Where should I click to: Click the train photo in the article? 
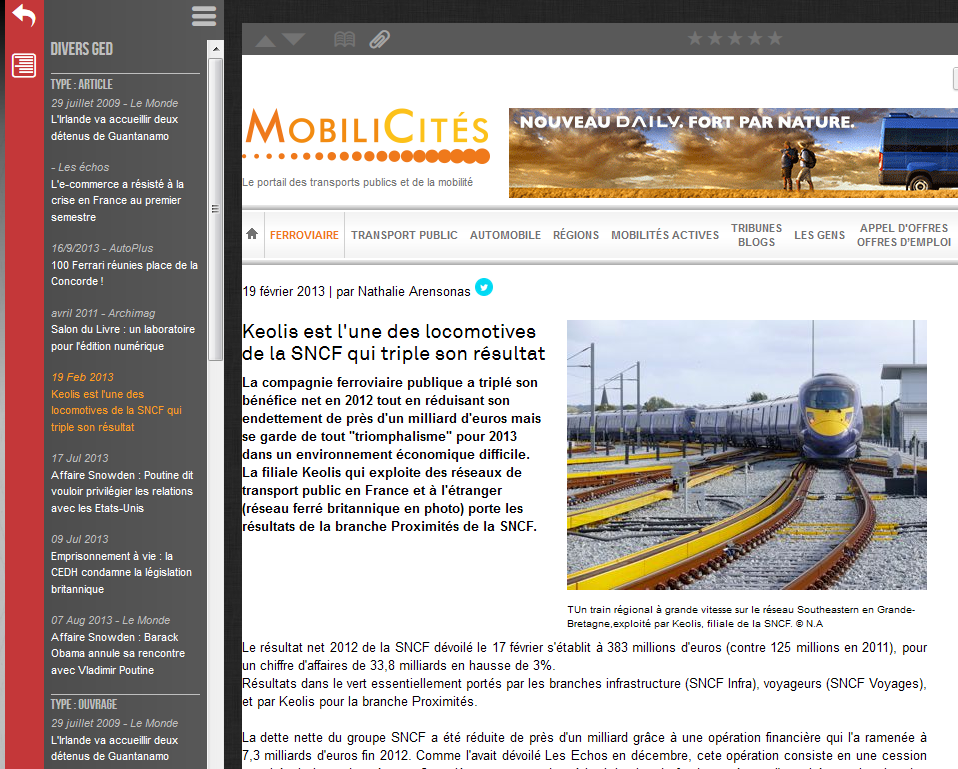pos(747,454)
